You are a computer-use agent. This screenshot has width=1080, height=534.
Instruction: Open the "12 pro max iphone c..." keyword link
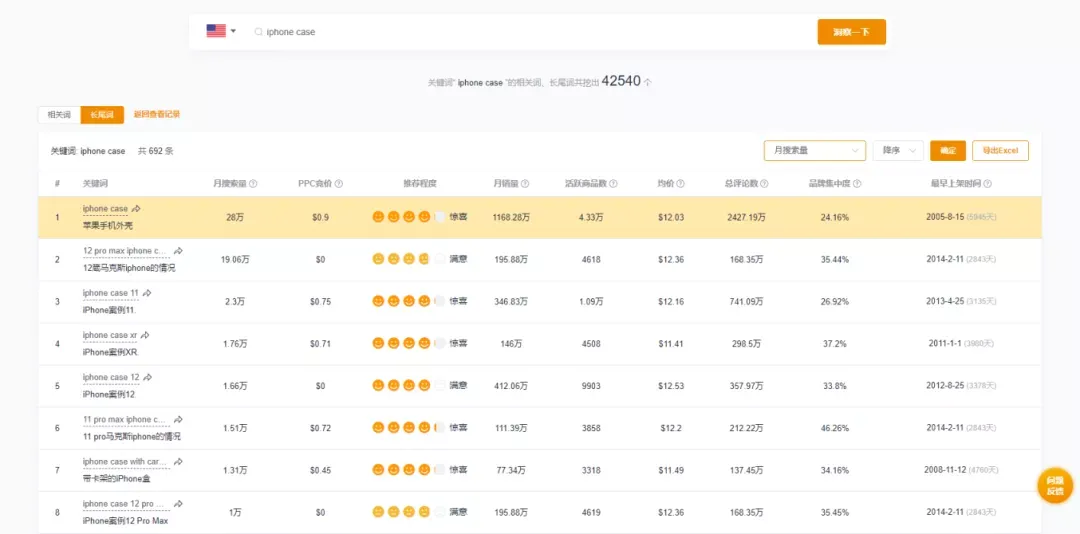click(x=125, y=251)
